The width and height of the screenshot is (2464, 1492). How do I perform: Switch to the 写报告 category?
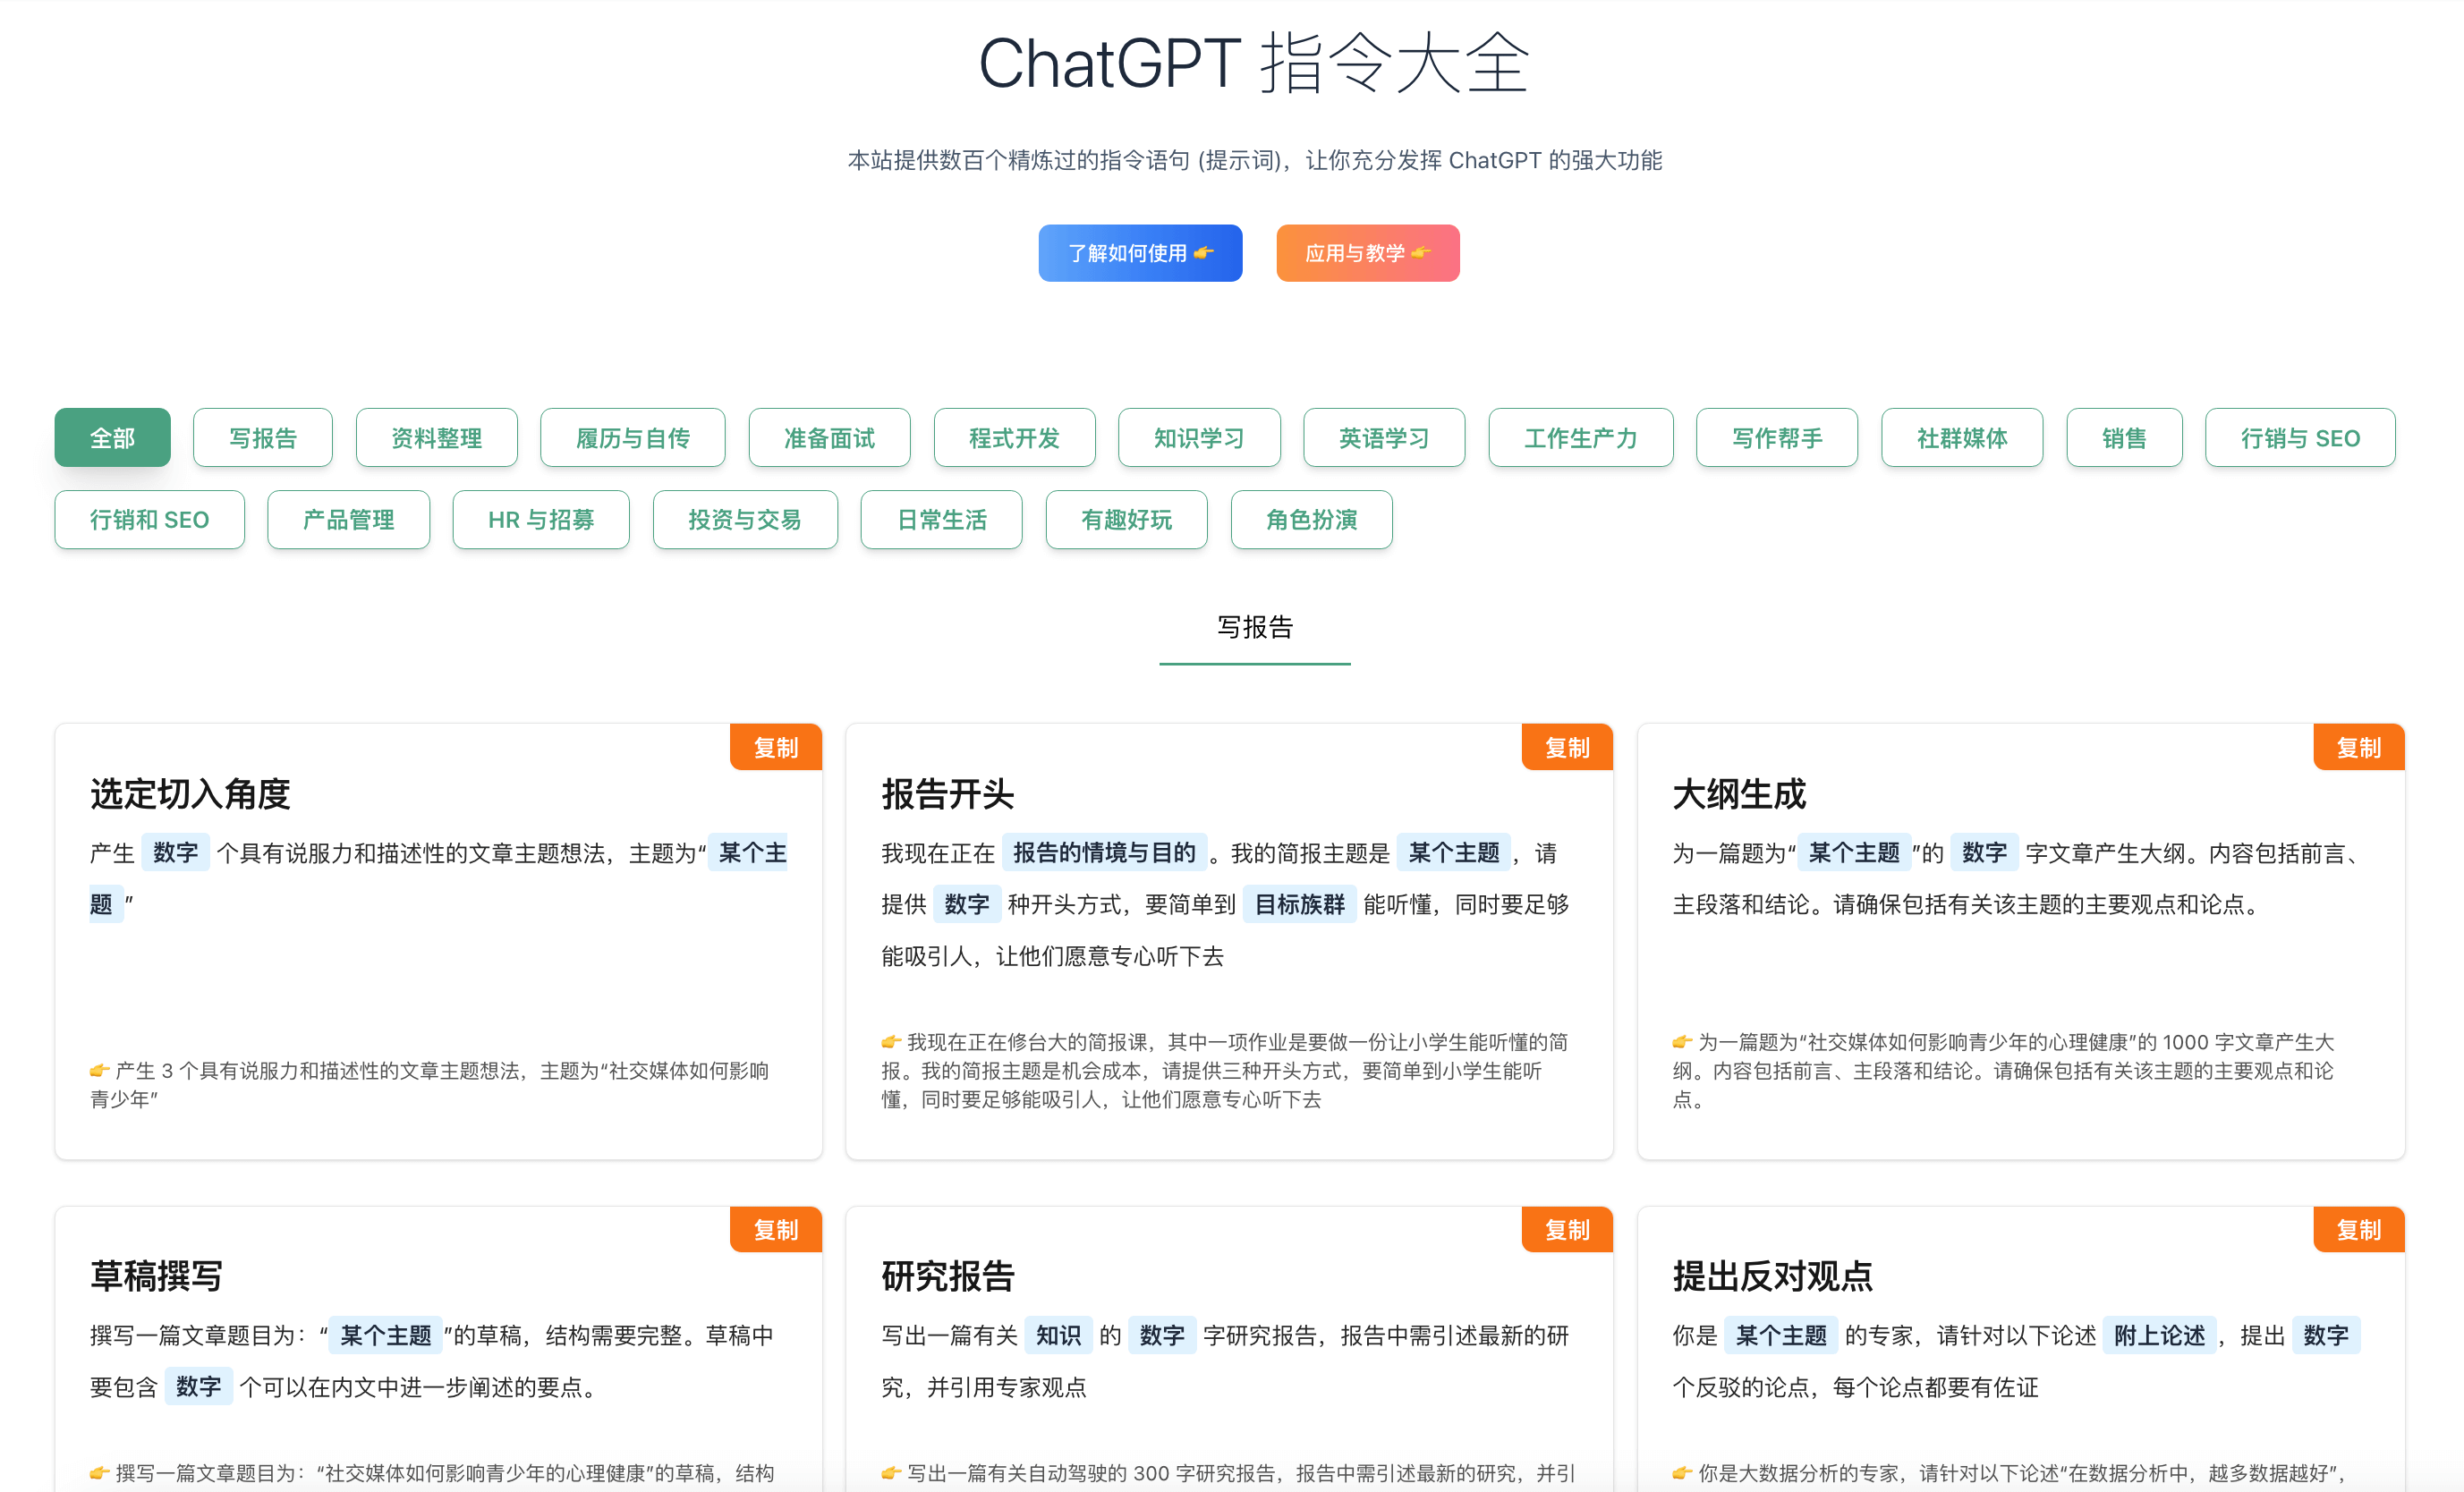(263, 437)
